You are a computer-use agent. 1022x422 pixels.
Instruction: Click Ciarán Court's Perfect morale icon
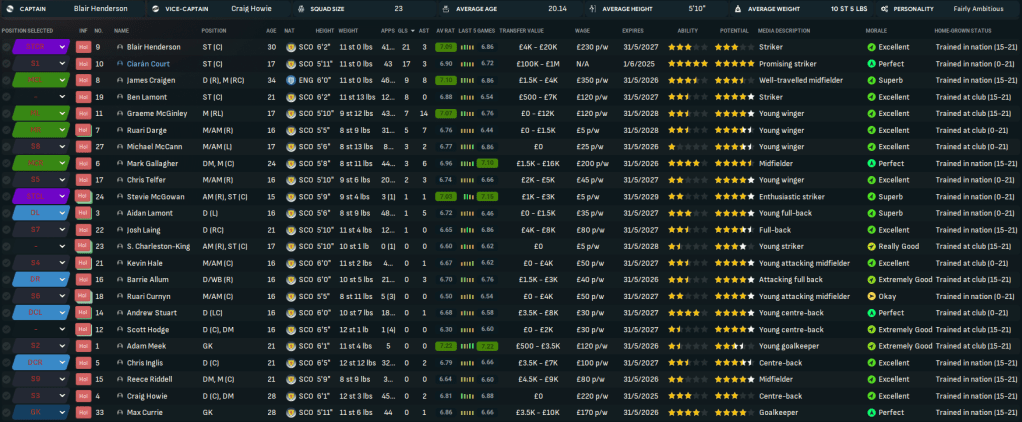click(x=871, y=64)
